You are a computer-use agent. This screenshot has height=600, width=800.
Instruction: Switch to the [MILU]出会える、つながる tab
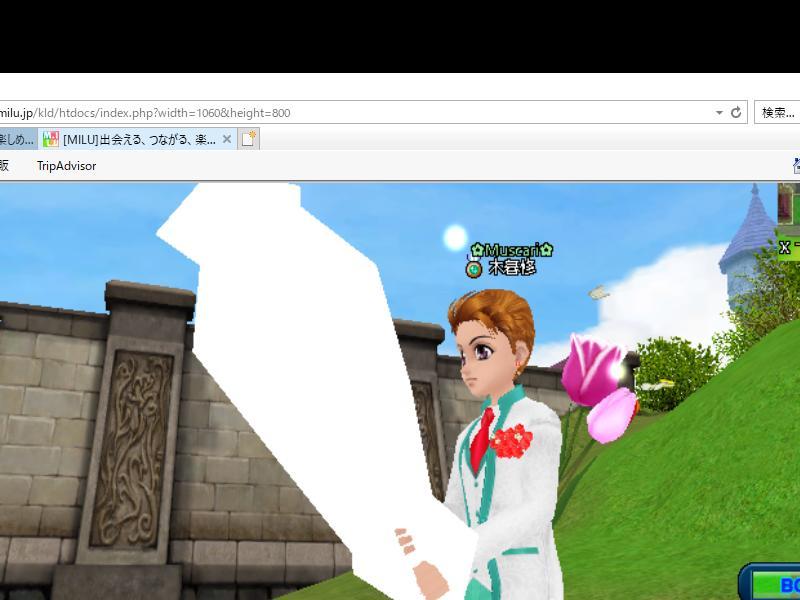pyautogui.click(x=137, y=139)
